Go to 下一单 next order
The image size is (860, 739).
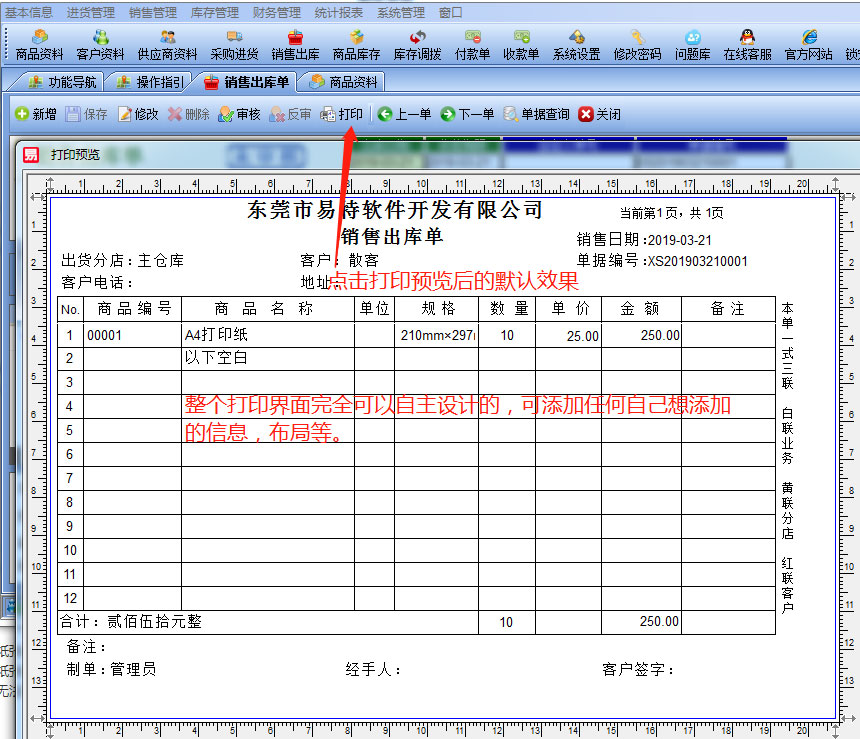click(x=468, y=115)
